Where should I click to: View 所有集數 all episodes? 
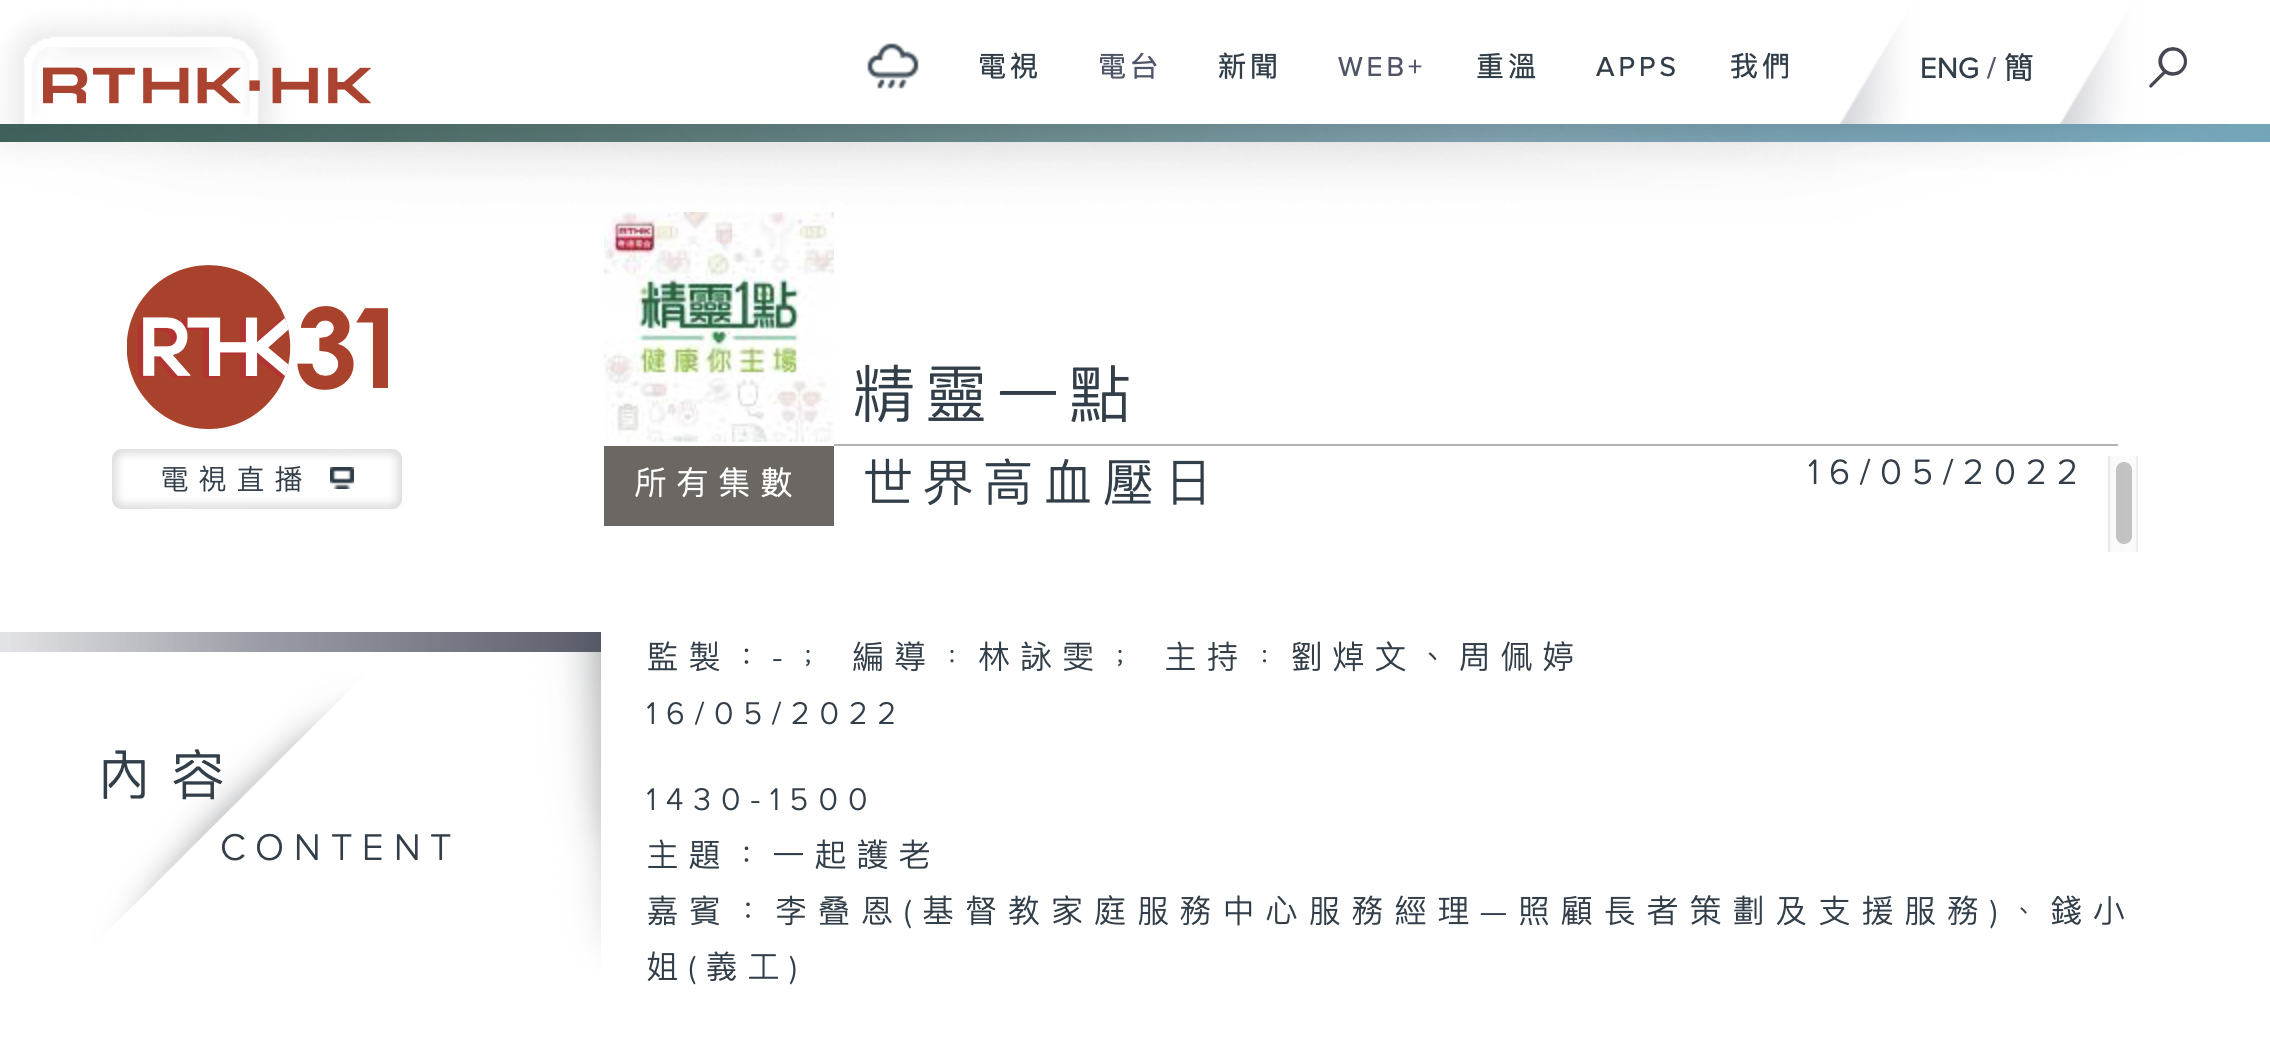(x=719, y=485)
